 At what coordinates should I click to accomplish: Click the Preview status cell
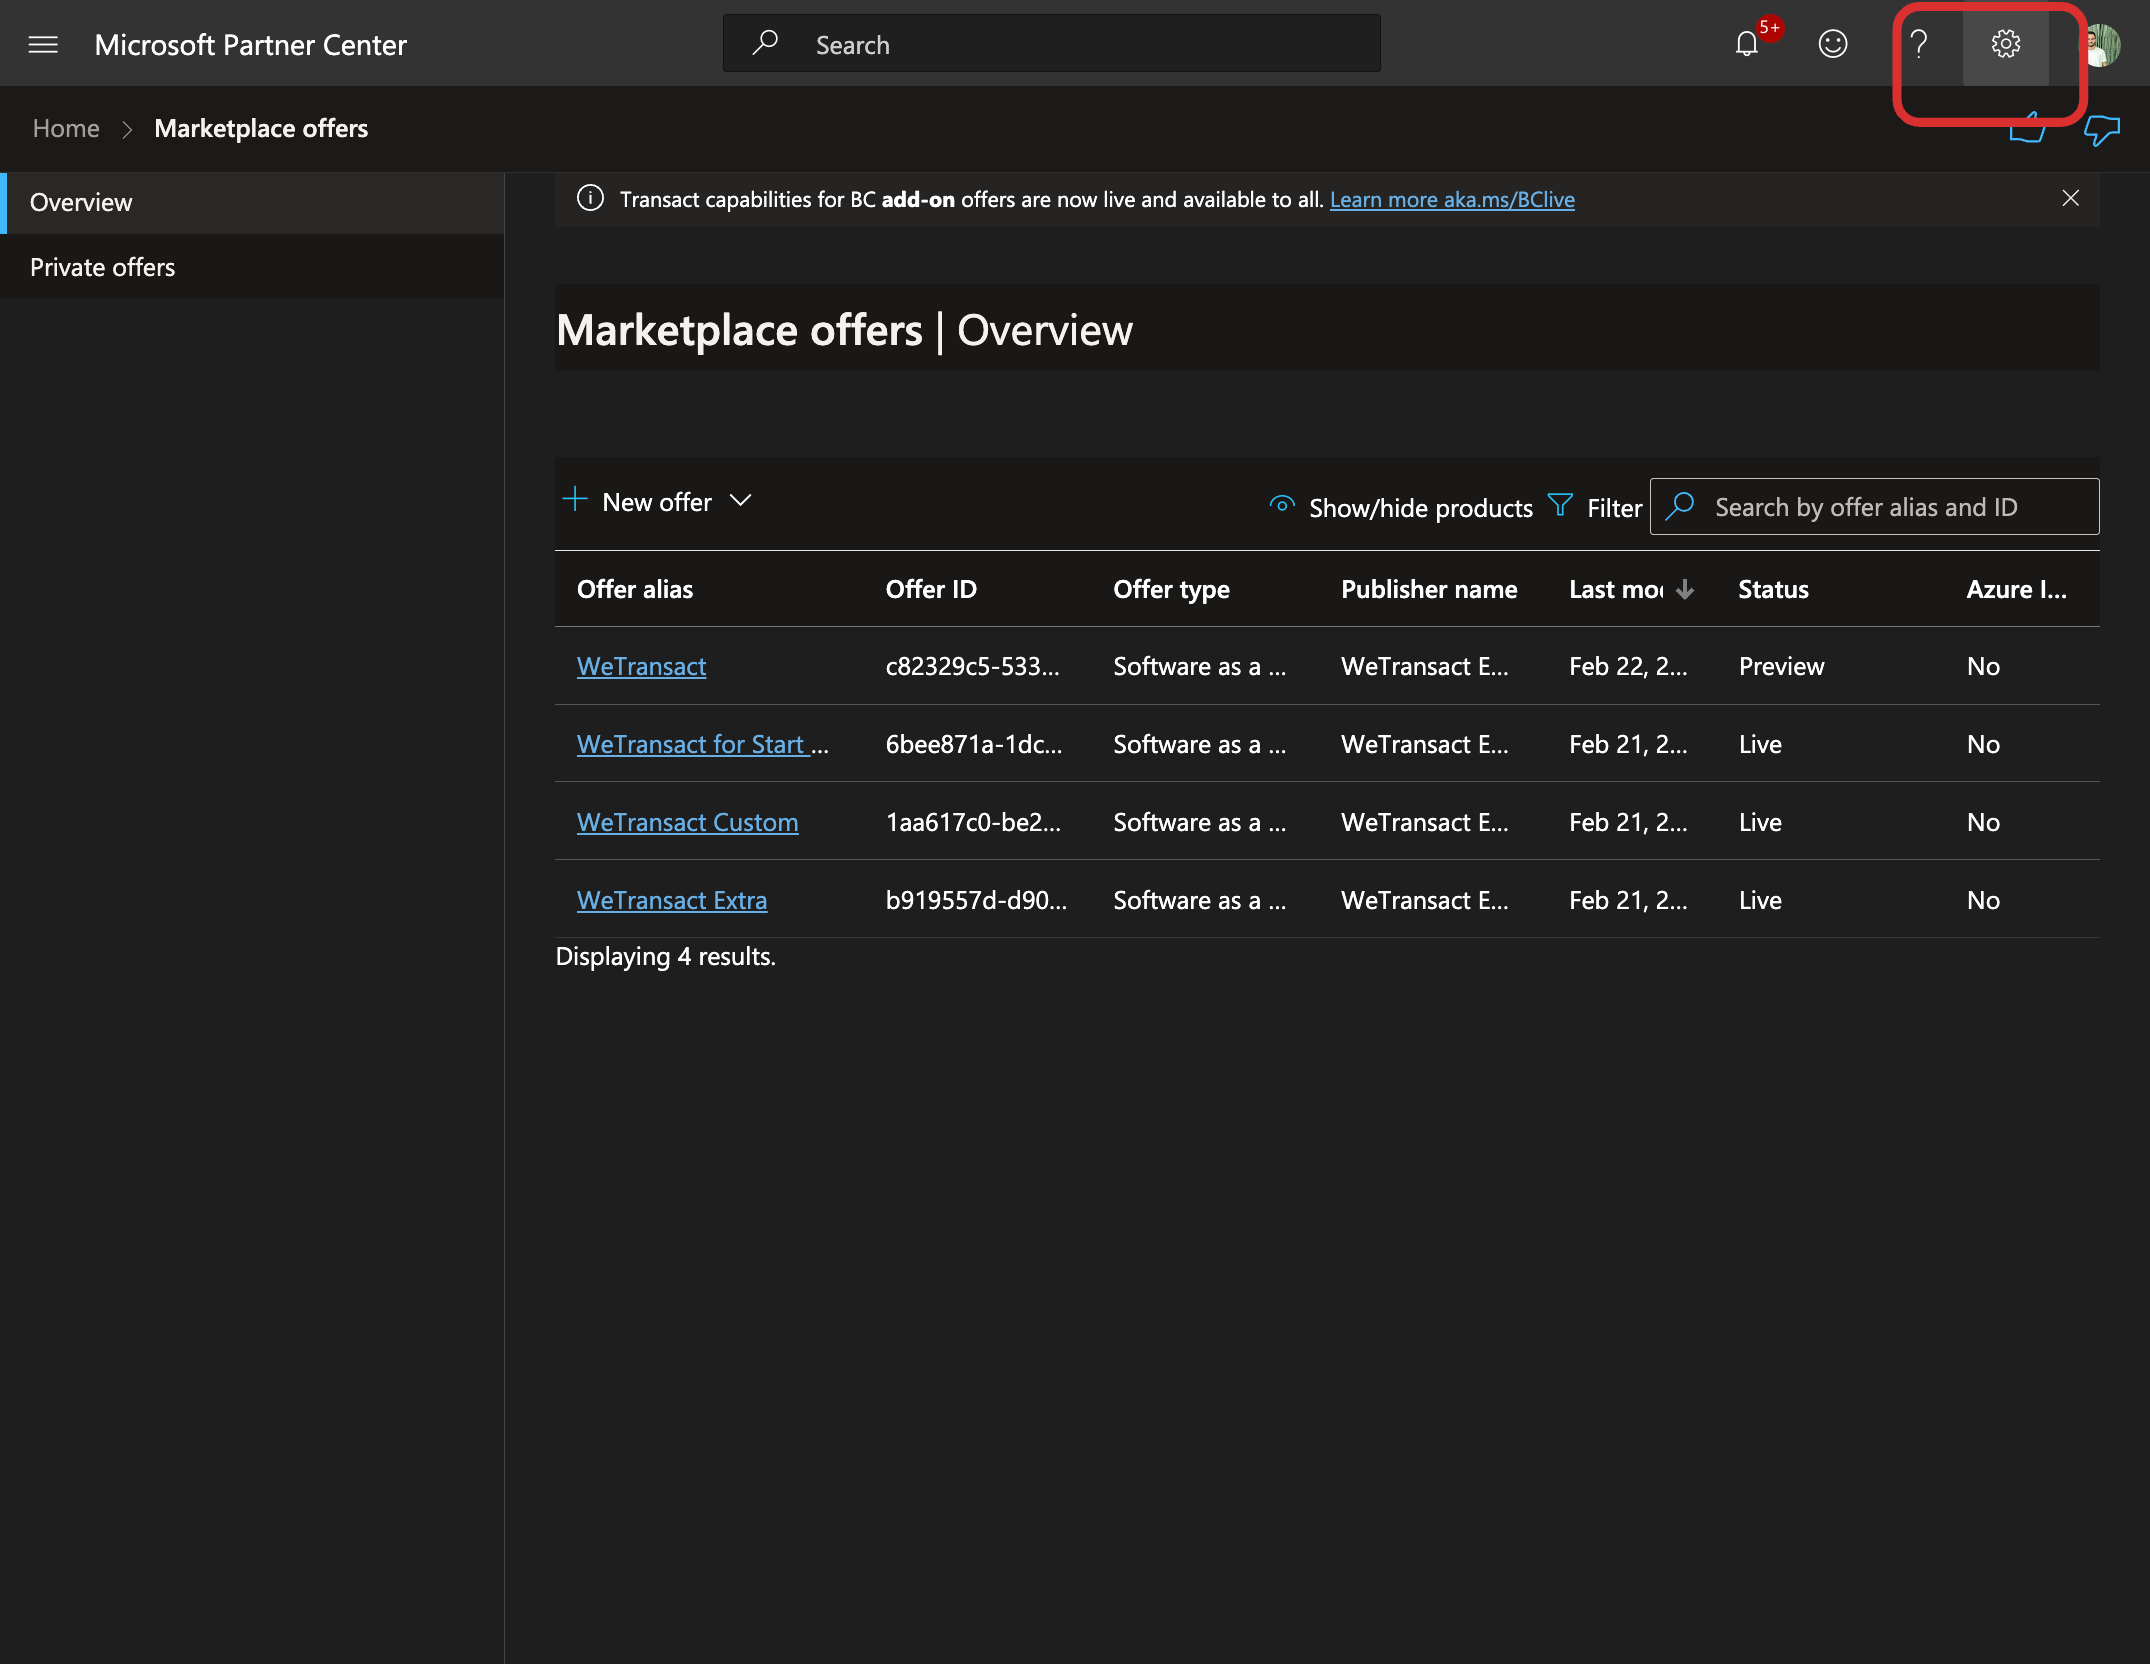[1781, 666]
